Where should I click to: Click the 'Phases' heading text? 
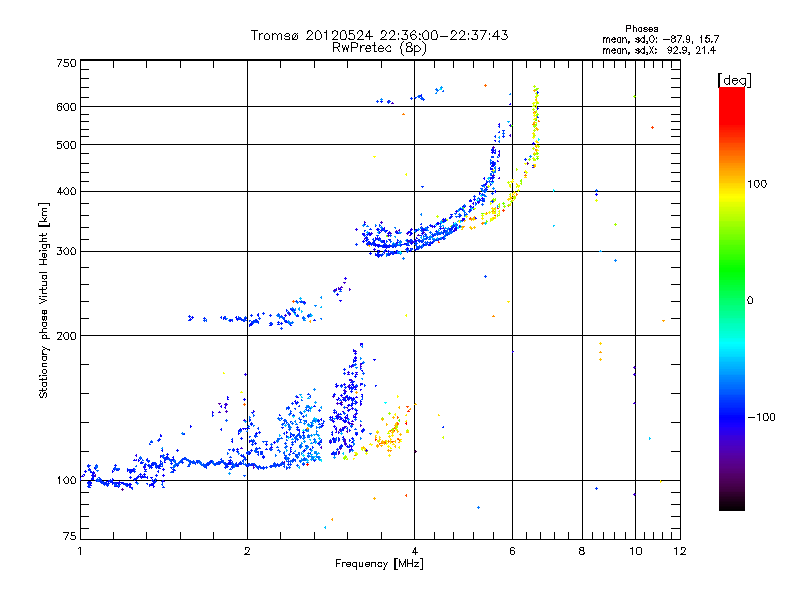pyautogui.click(x=641, y=29)
